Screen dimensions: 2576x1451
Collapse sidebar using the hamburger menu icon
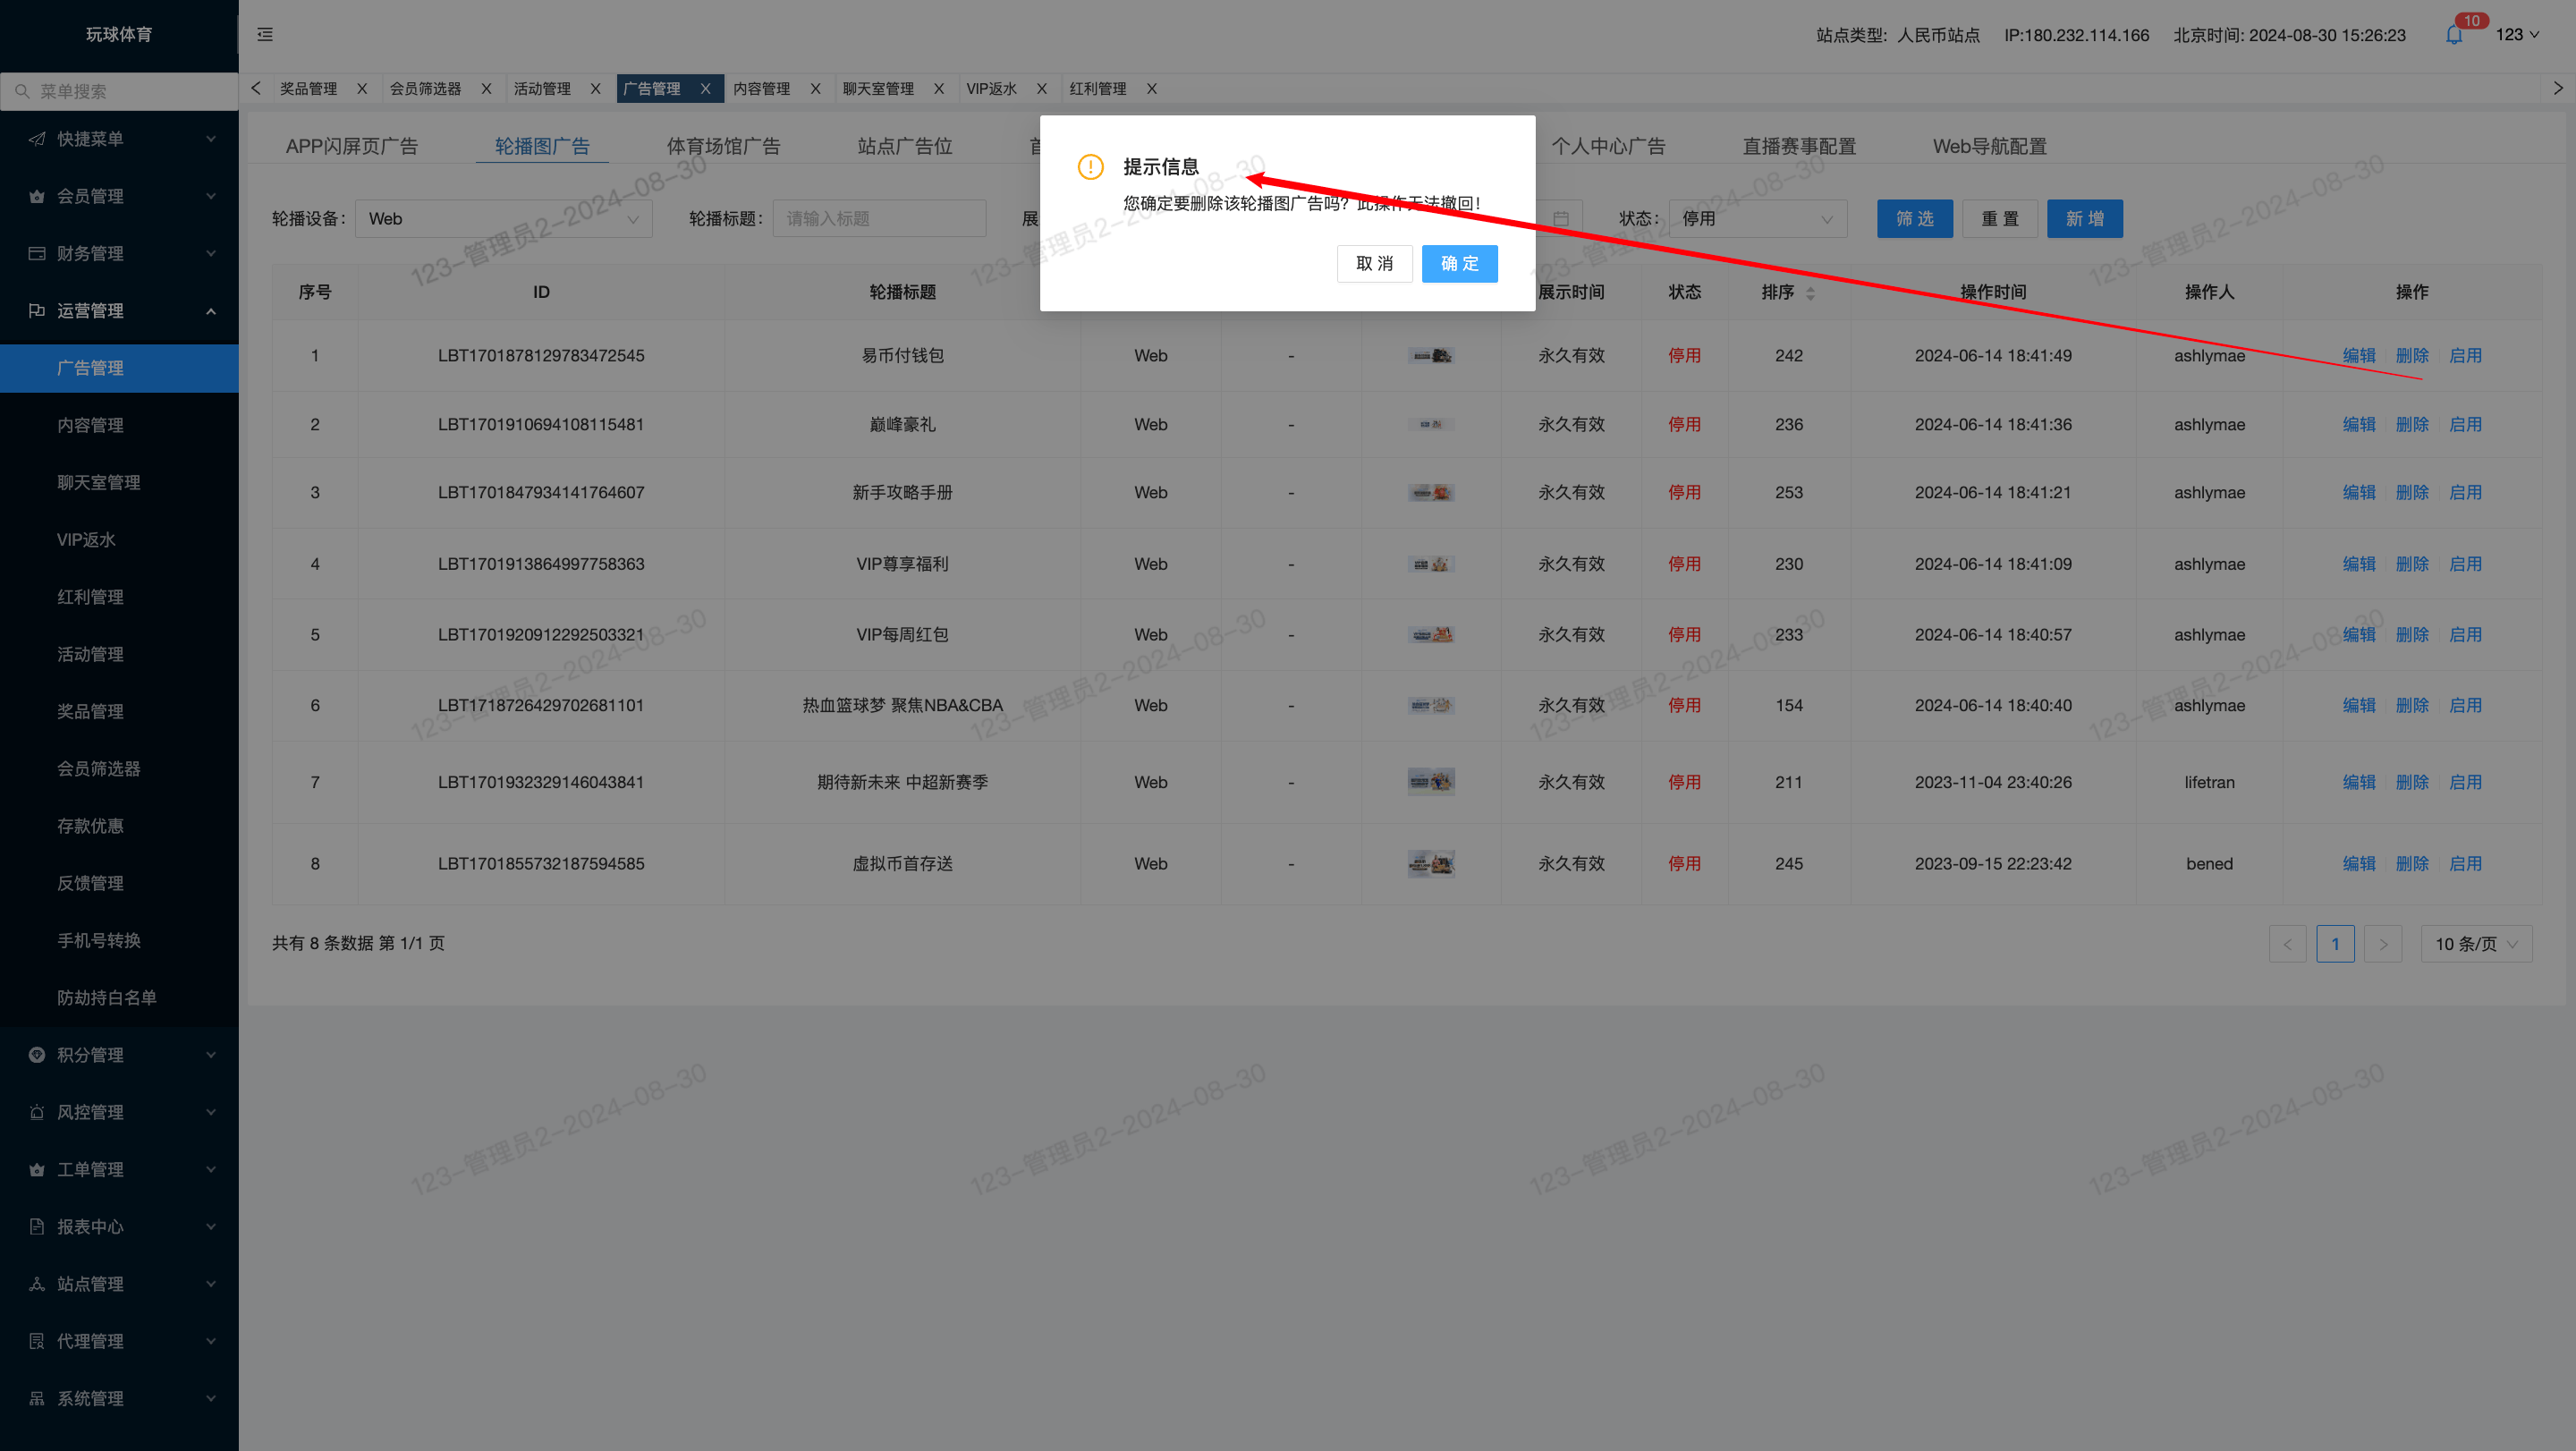(265, 35)
